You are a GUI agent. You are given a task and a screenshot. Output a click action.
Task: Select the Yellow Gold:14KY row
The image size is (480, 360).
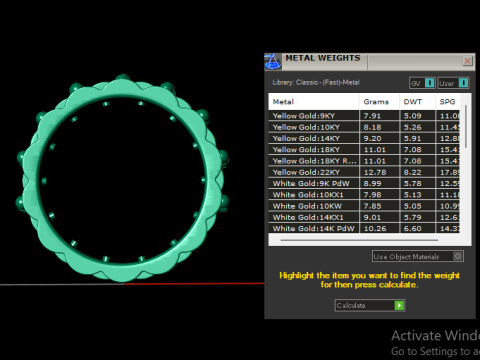(364, 138)
